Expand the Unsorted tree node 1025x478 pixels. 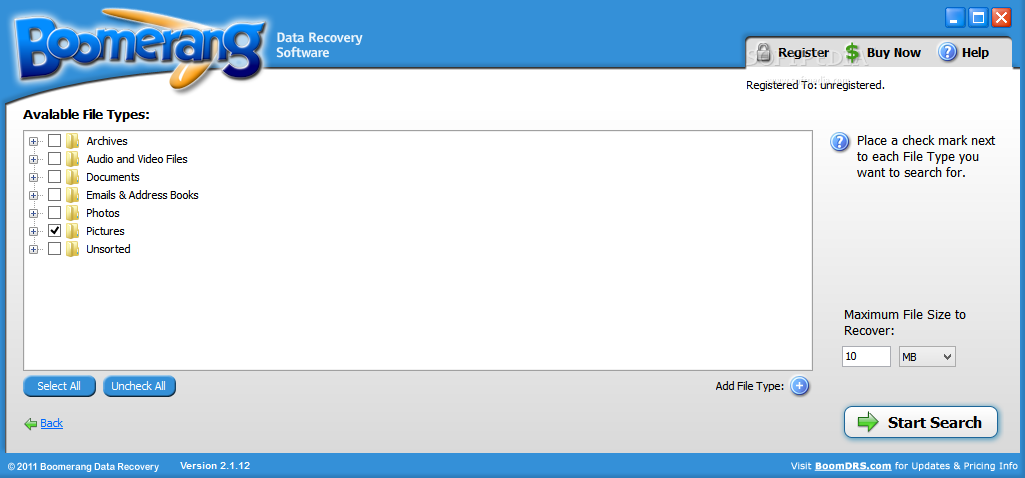click(x=33, y=249)
